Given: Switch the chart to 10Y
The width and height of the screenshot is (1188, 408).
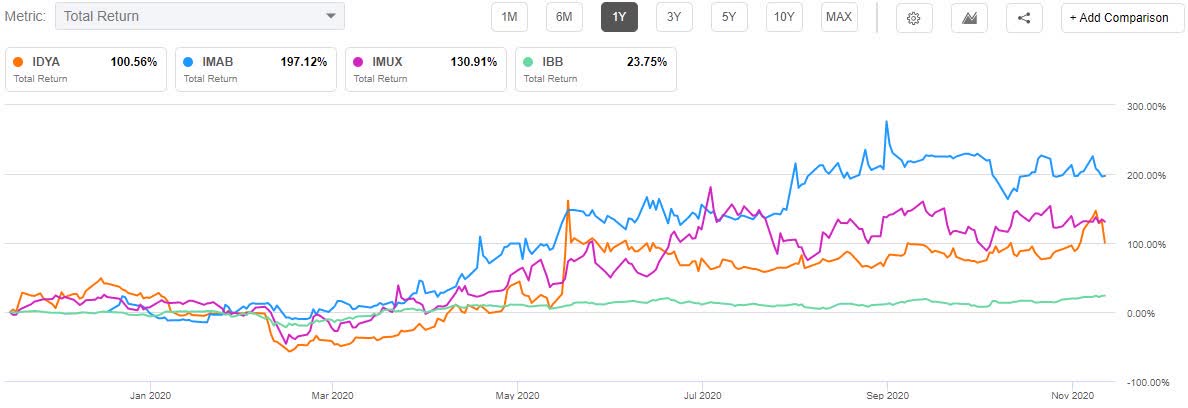Looking at the screenshot, I should point(784,17).
